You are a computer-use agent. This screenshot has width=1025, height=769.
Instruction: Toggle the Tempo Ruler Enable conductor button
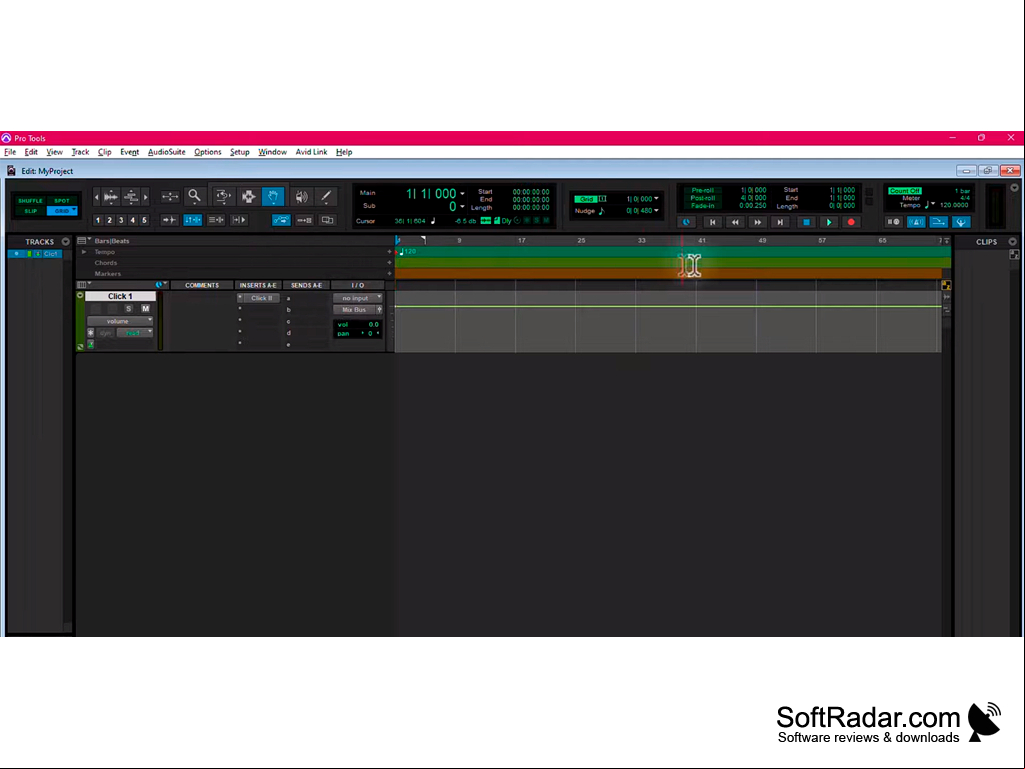point(961,222)
